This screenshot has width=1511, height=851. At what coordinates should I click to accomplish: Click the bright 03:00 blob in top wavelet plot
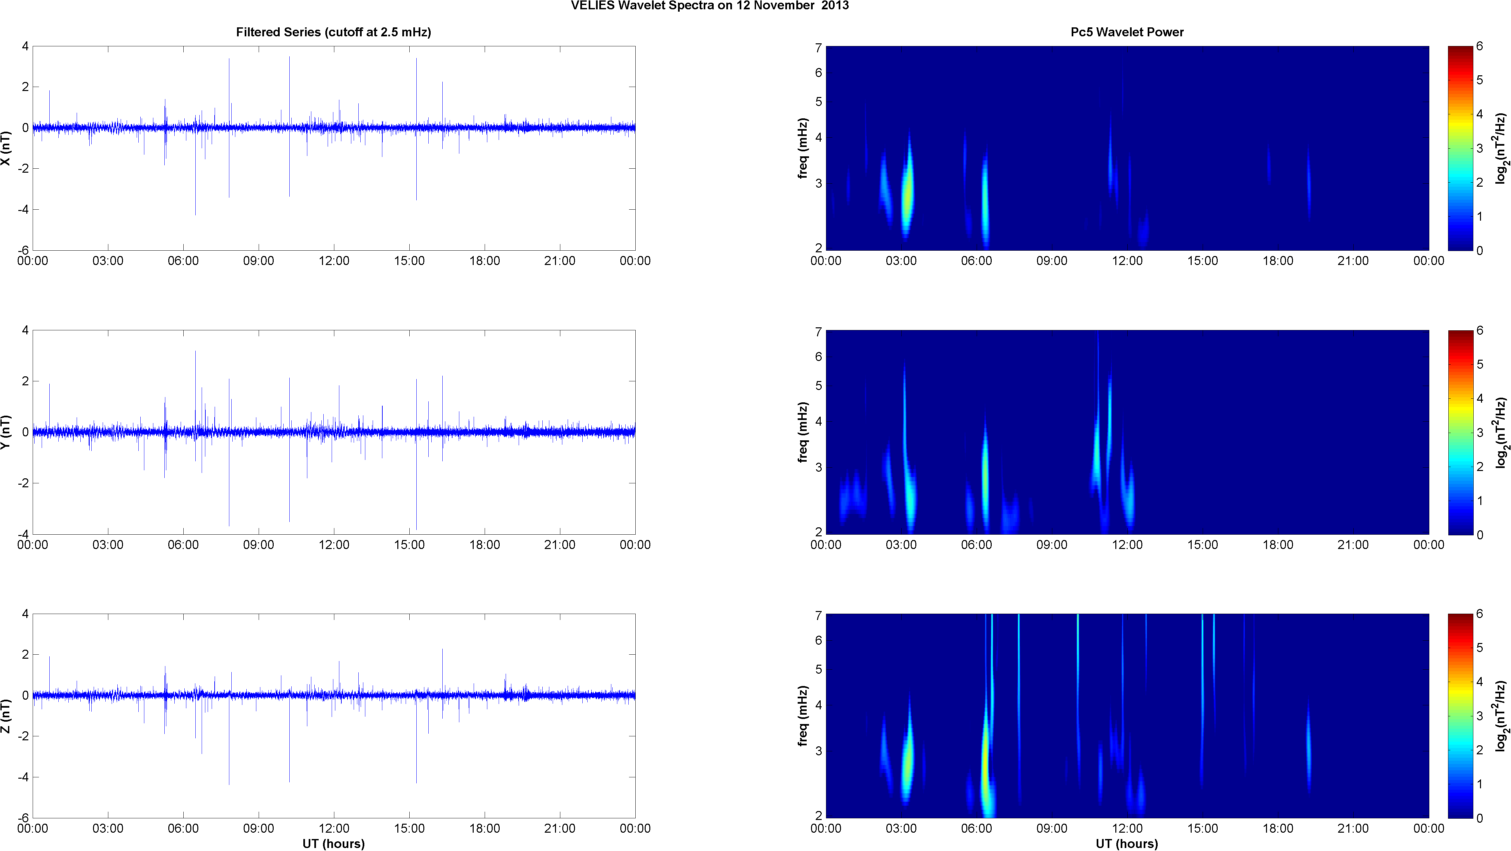click(x=908, y=192)
